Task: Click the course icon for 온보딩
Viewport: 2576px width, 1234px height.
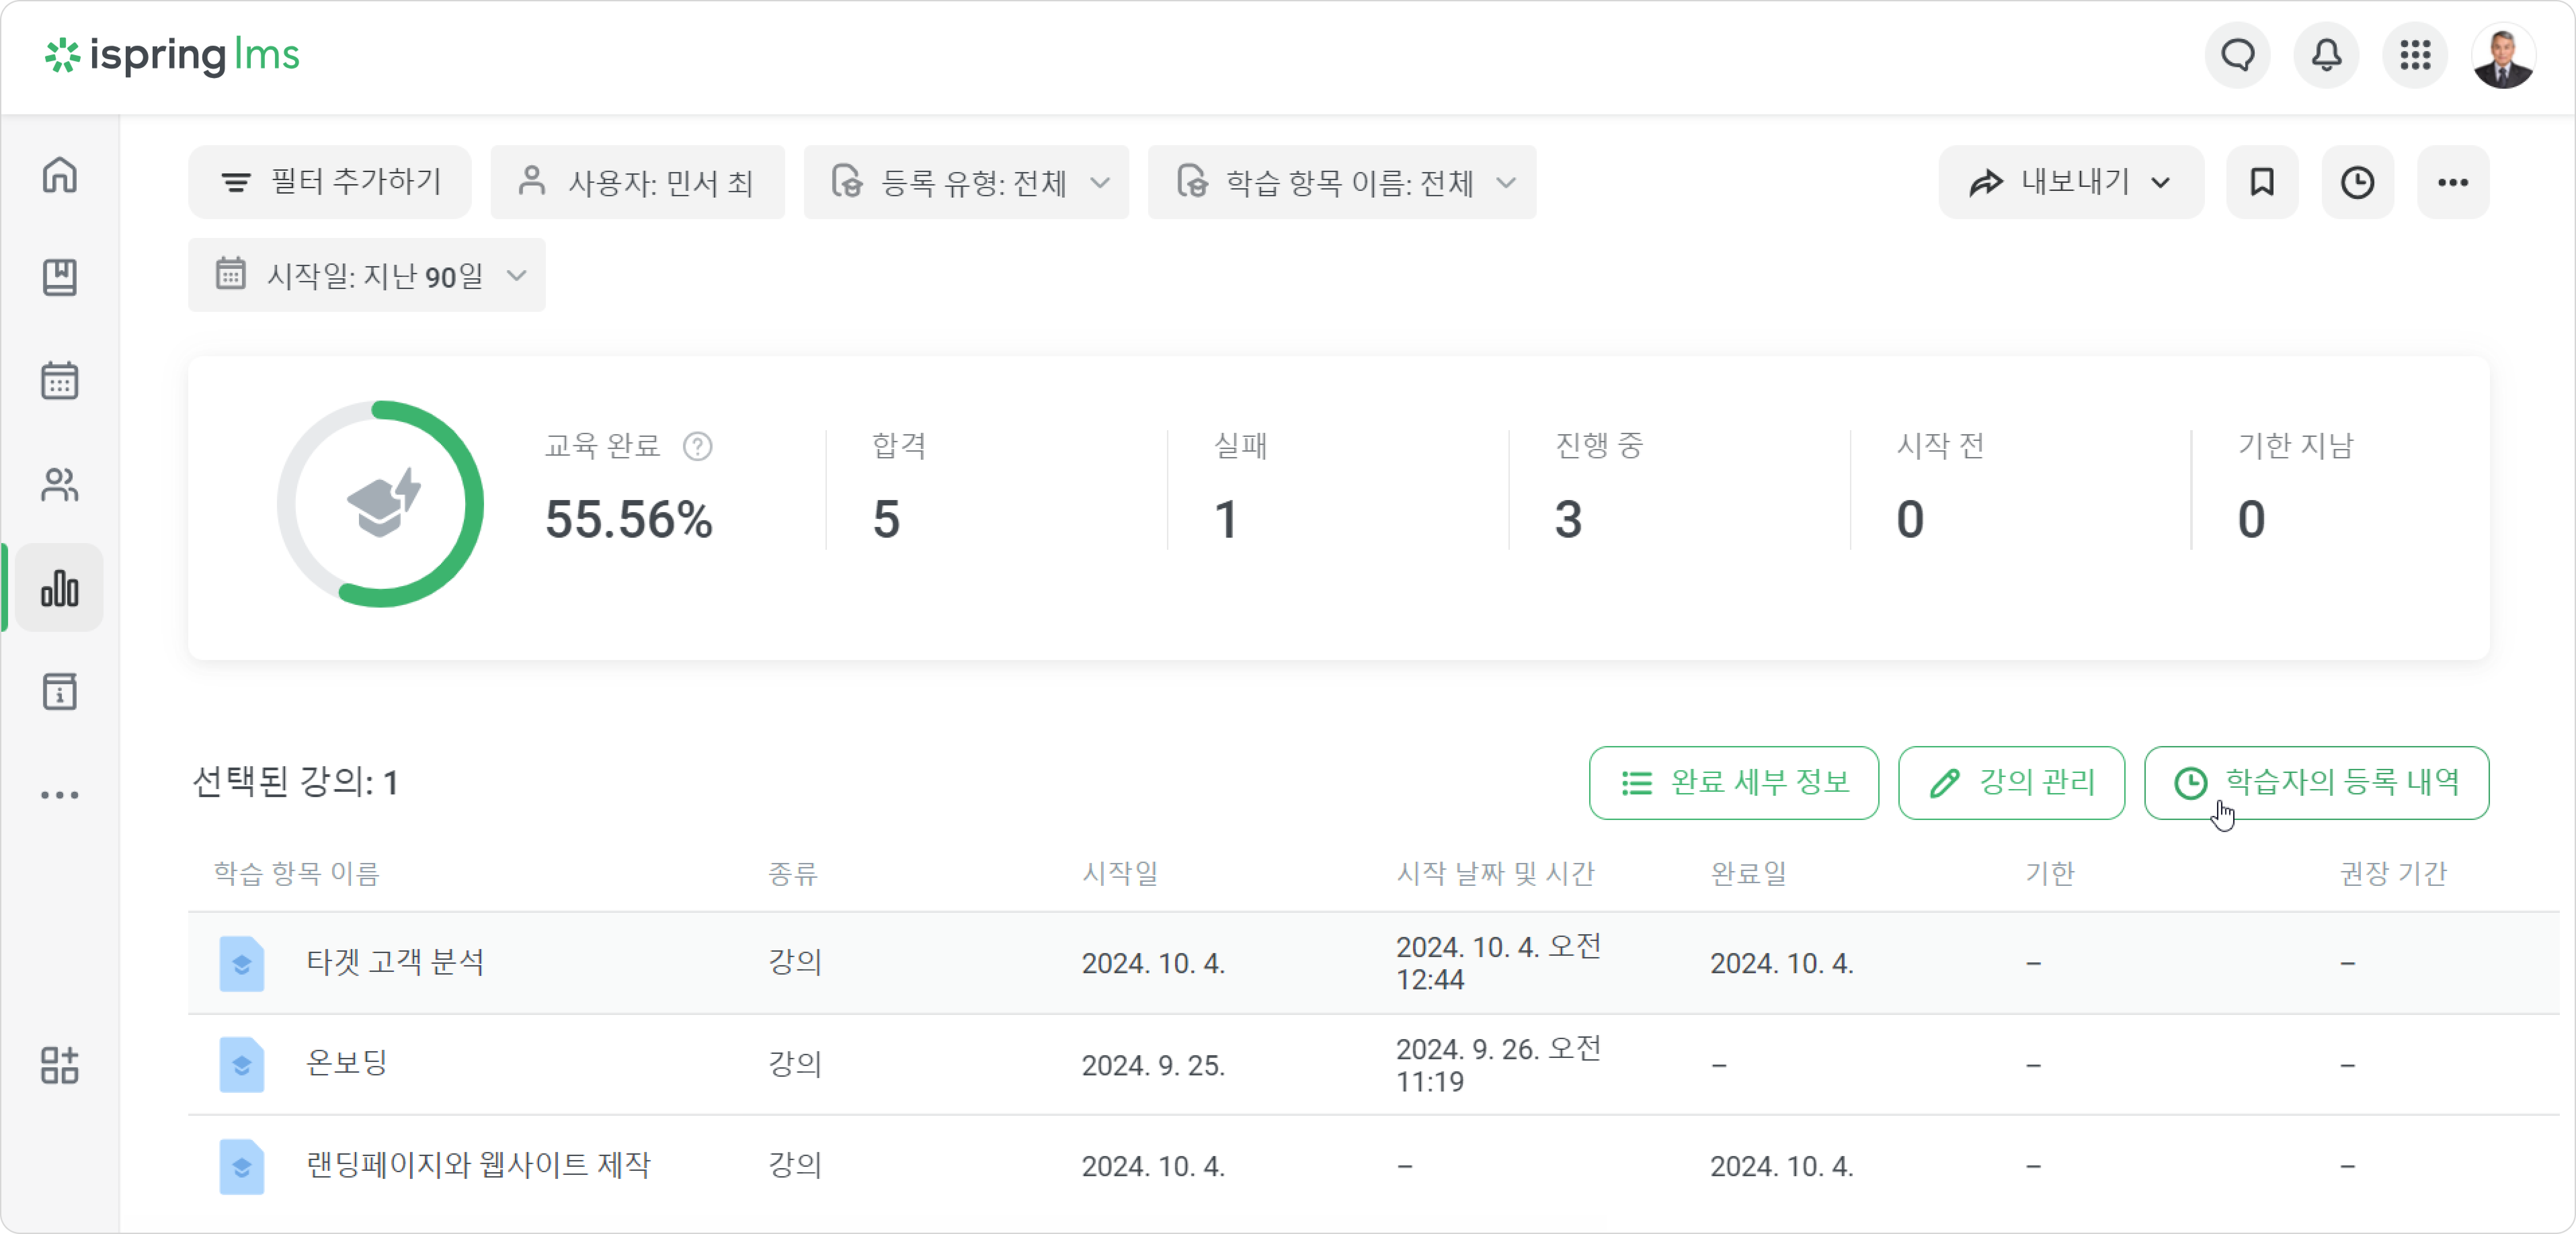Action: (x=242, y=1065)
